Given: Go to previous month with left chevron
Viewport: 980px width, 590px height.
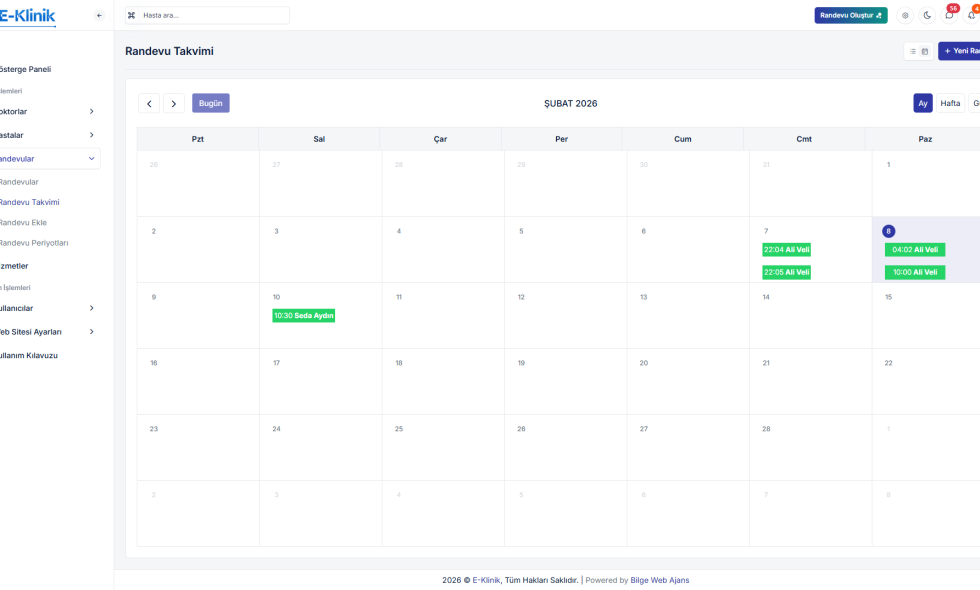Looking at the screenshot, I should 149,103.
